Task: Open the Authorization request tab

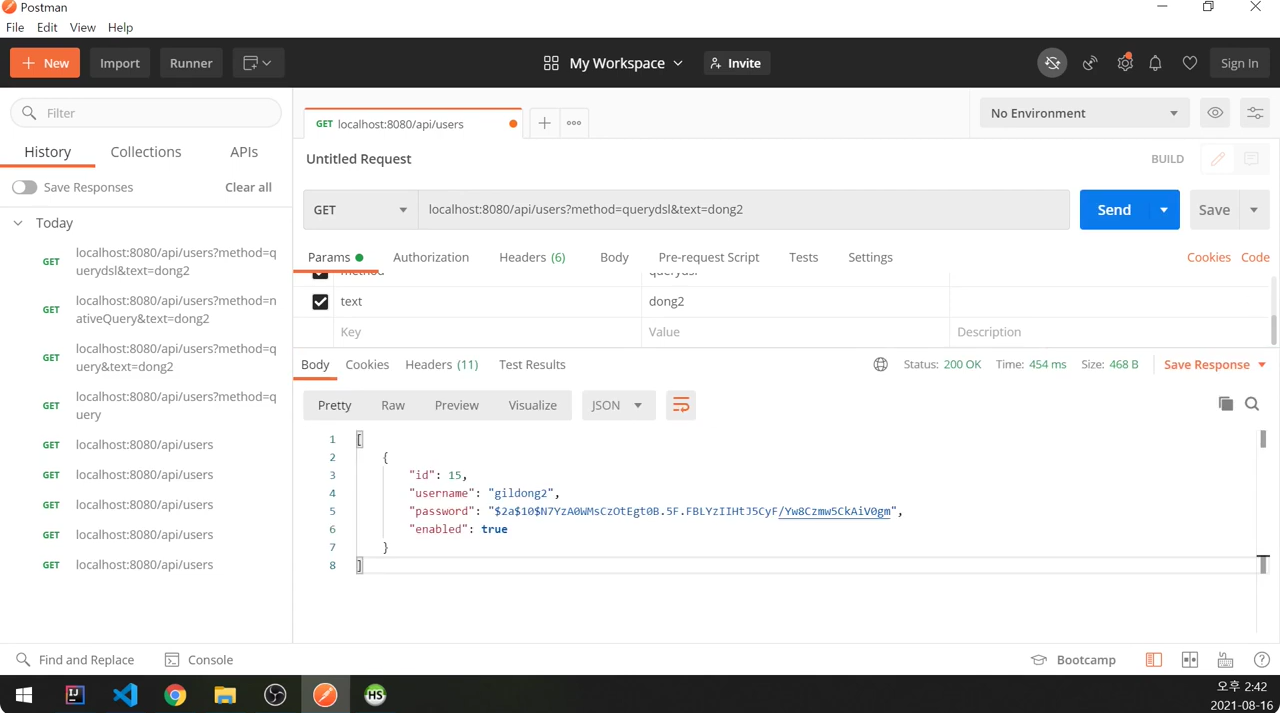Action: pyautogui.click(x=431, y=257)
